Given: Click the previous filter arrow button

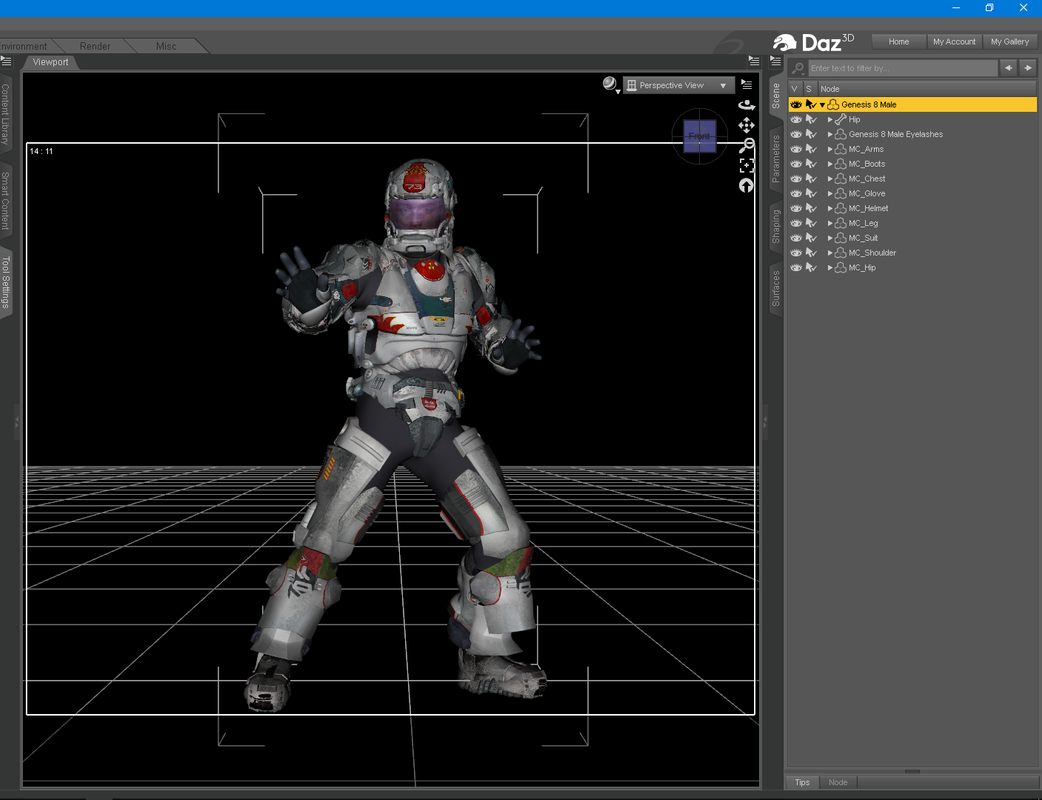Looking at the screenshot, I should 1009,68.
